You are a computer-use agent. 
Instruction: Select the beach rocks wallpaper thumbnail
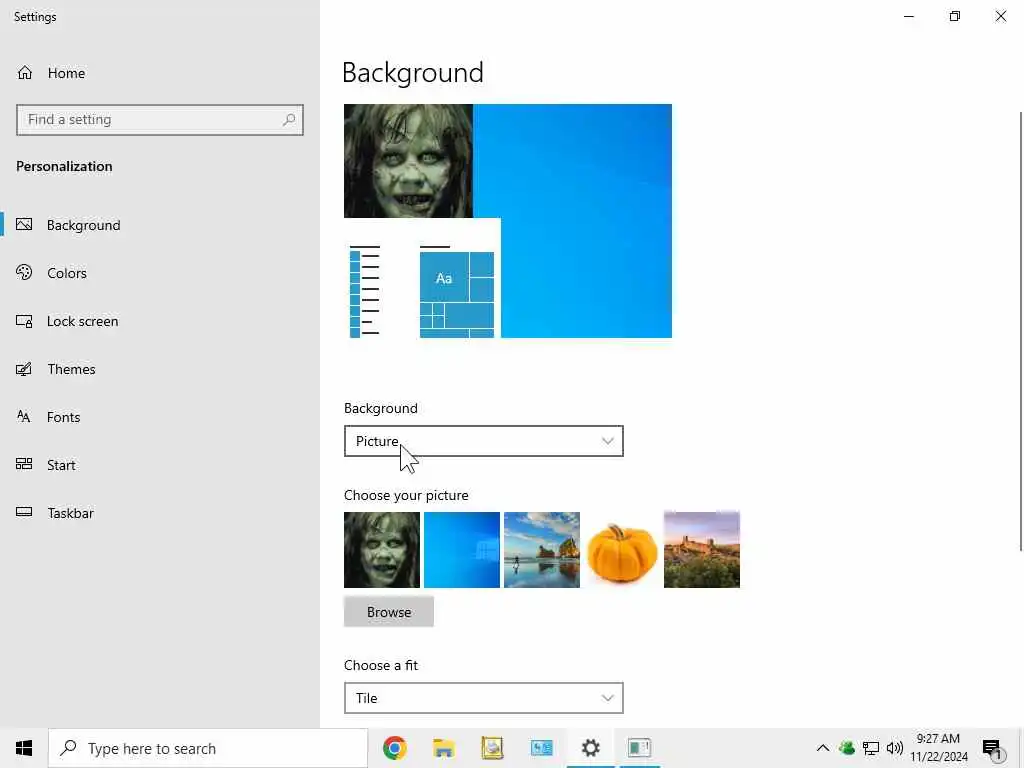click(542, 550)
